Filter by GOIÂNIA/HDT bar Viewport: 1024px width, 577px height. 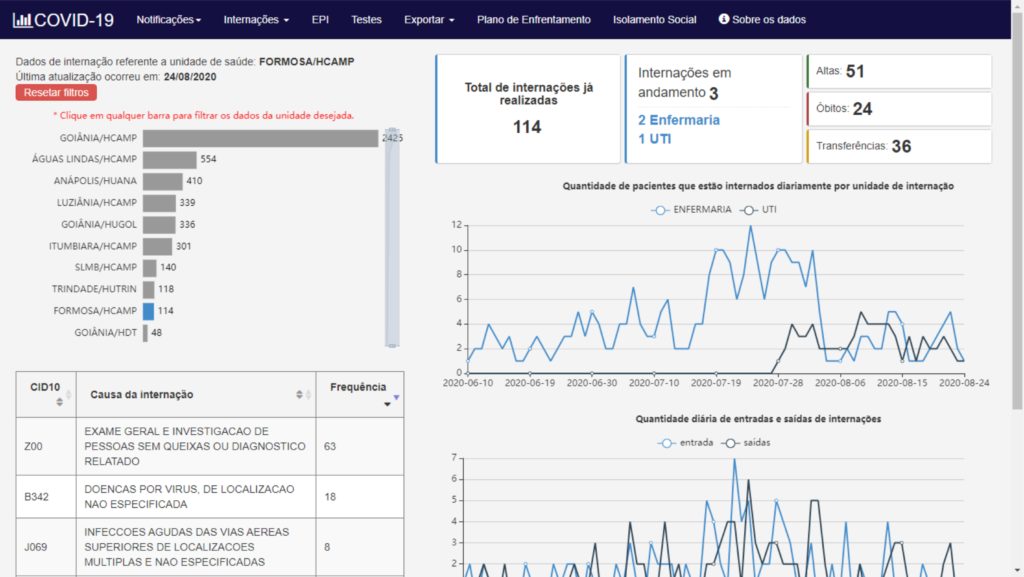(145, 333)
